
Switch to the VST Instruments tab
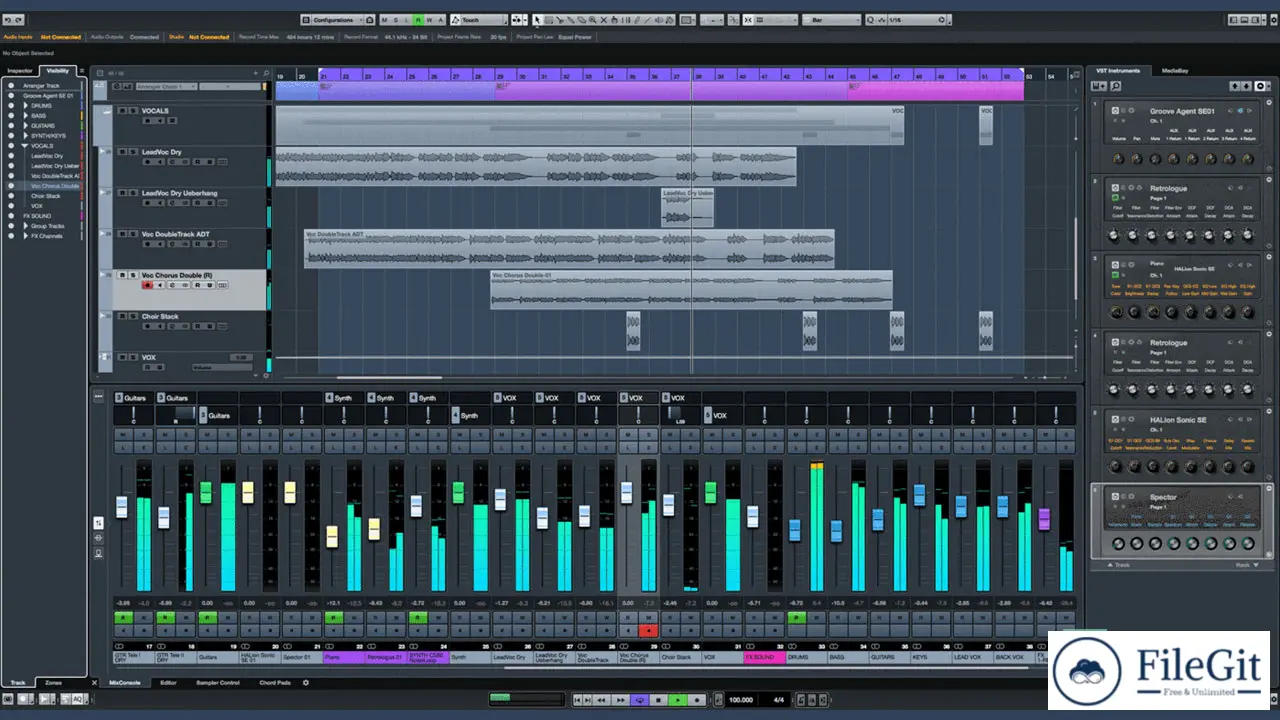[1117, 71]
